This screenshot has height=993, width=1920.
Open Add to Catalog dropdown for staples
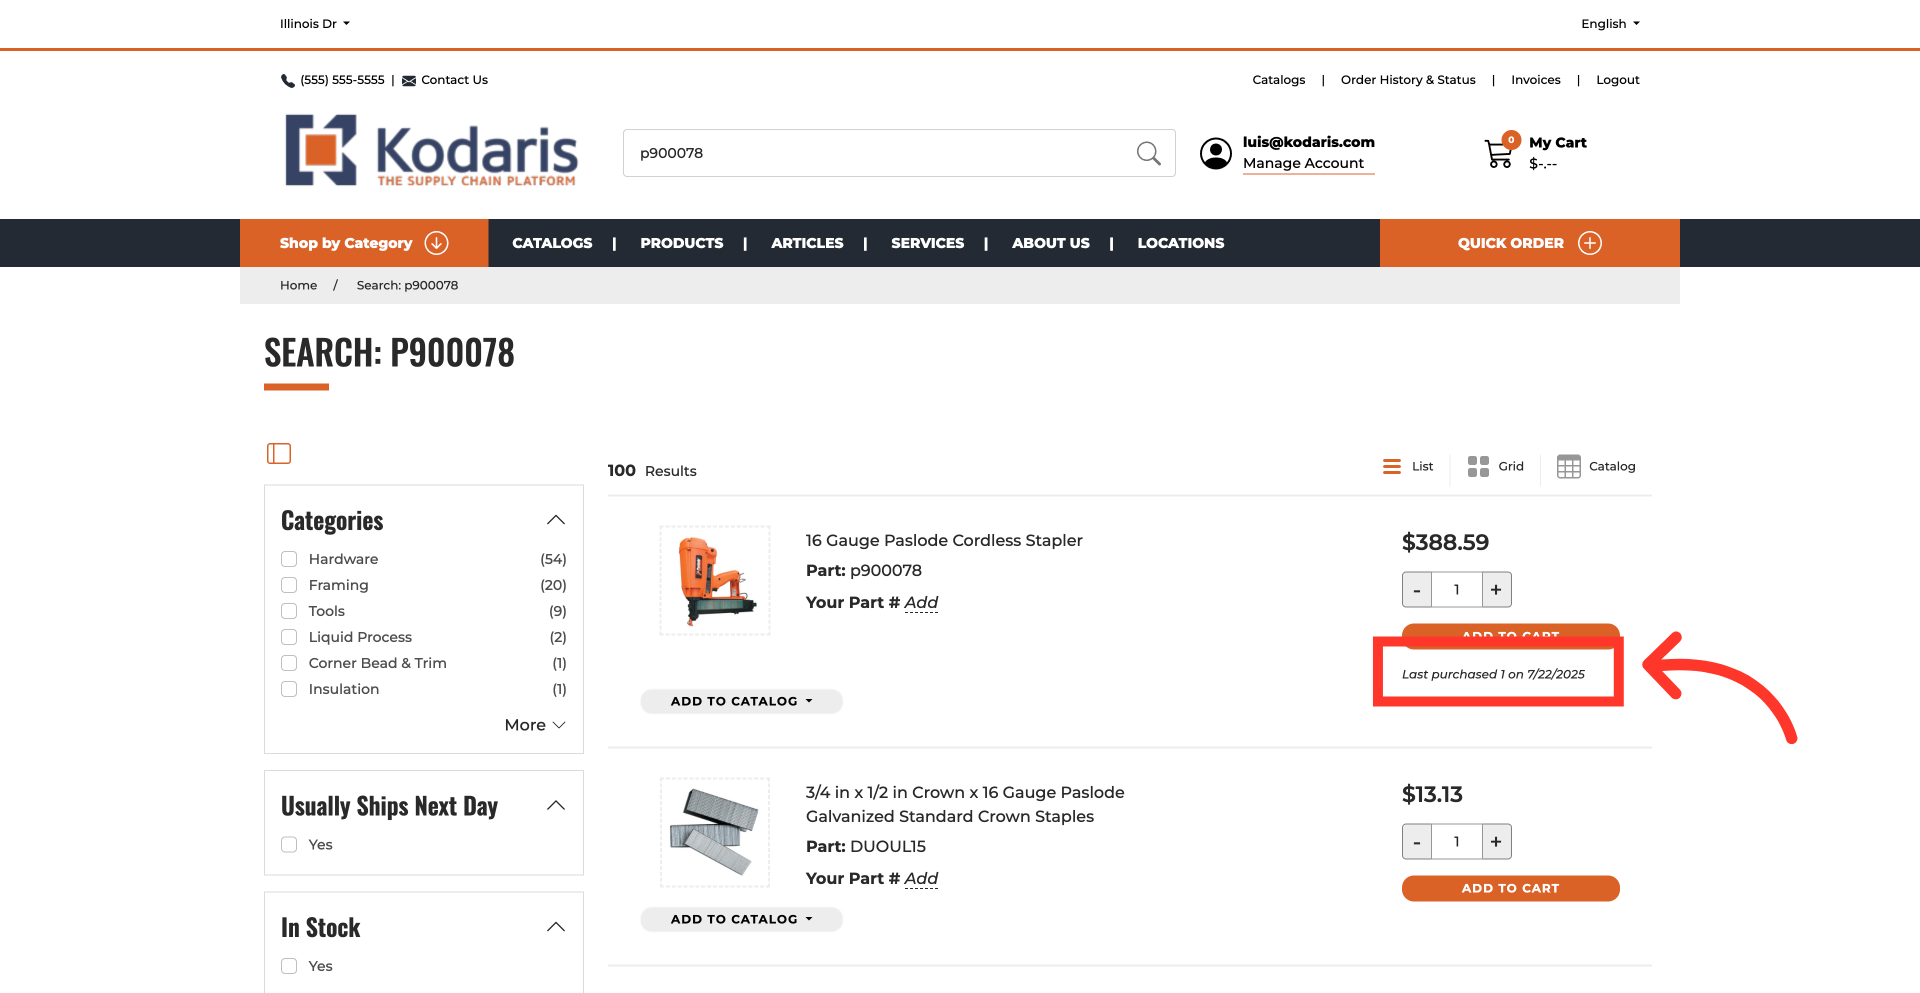741,920
